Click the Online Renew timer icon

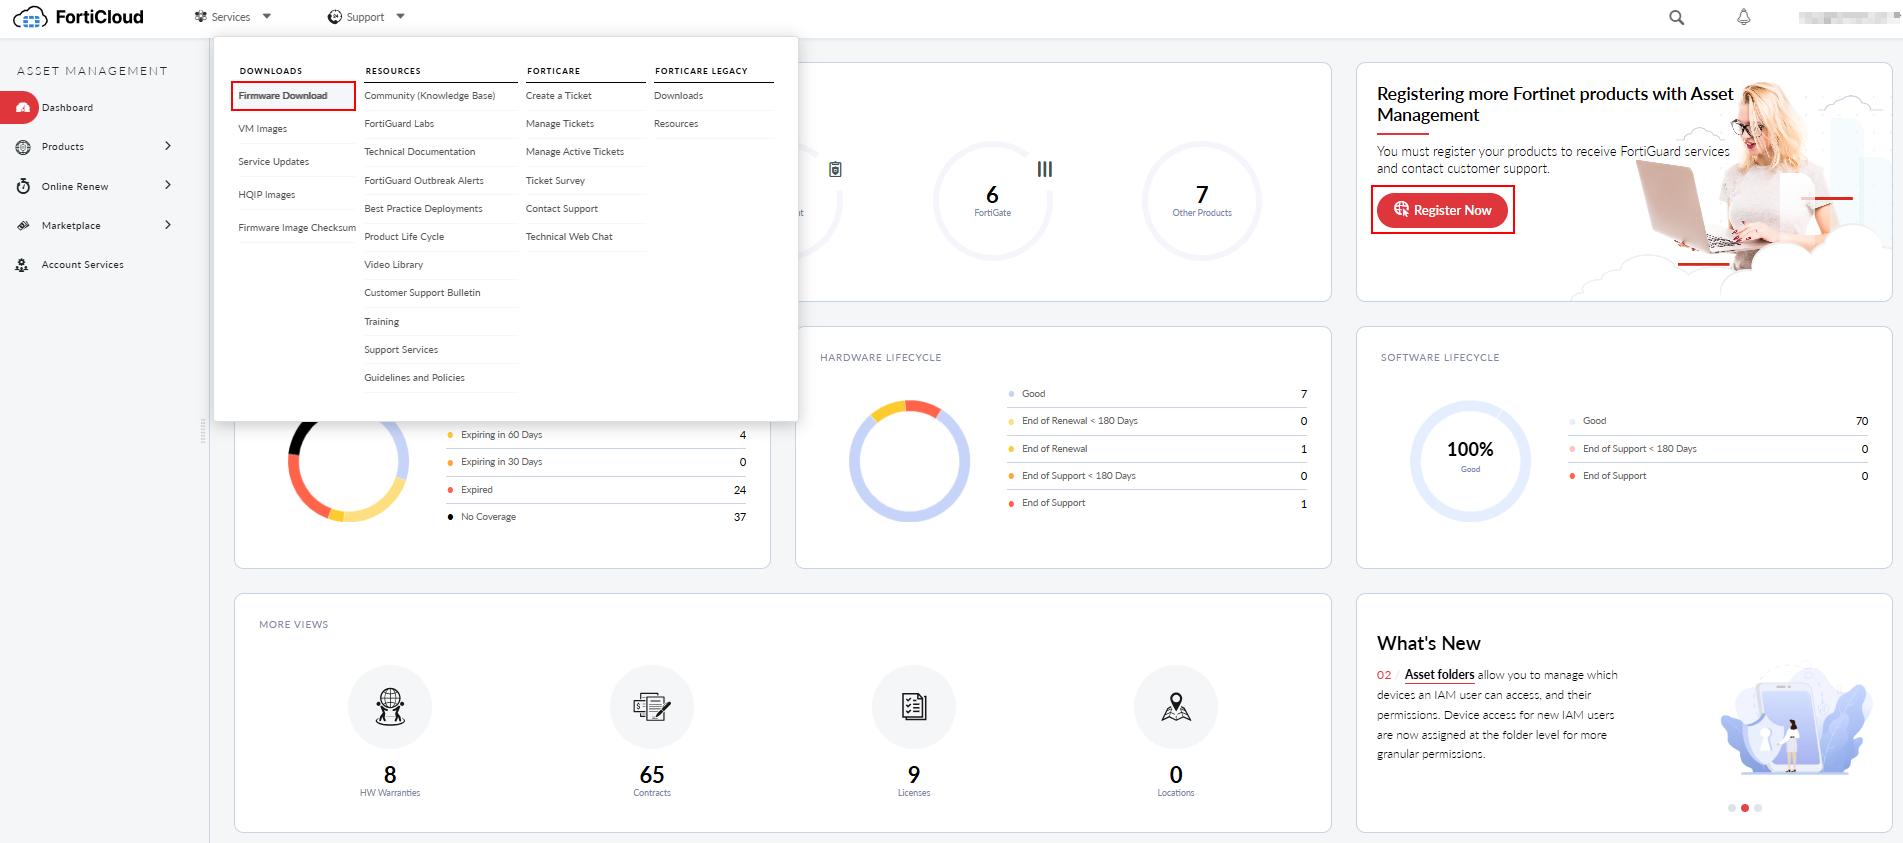23,186
